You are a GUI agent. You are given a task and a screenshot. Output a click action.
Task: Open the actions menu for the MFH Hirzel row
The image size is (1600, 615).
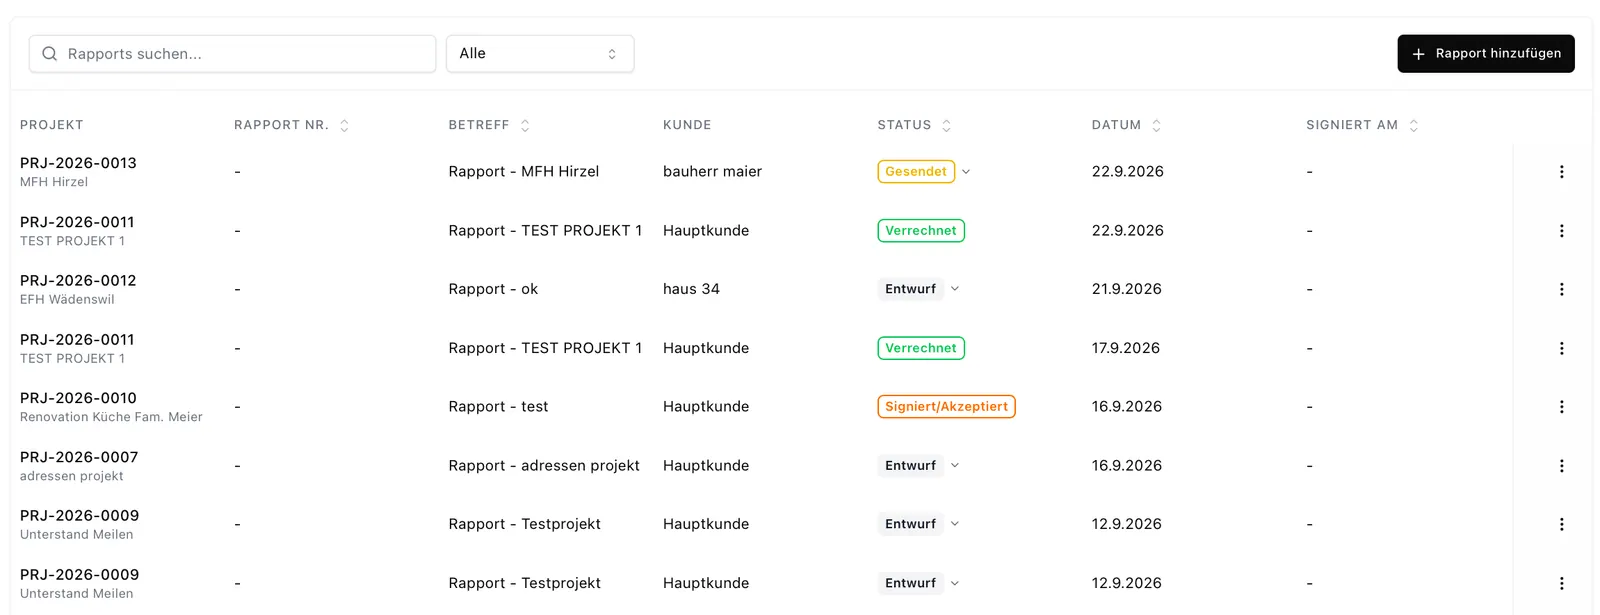click(1561, 172)
